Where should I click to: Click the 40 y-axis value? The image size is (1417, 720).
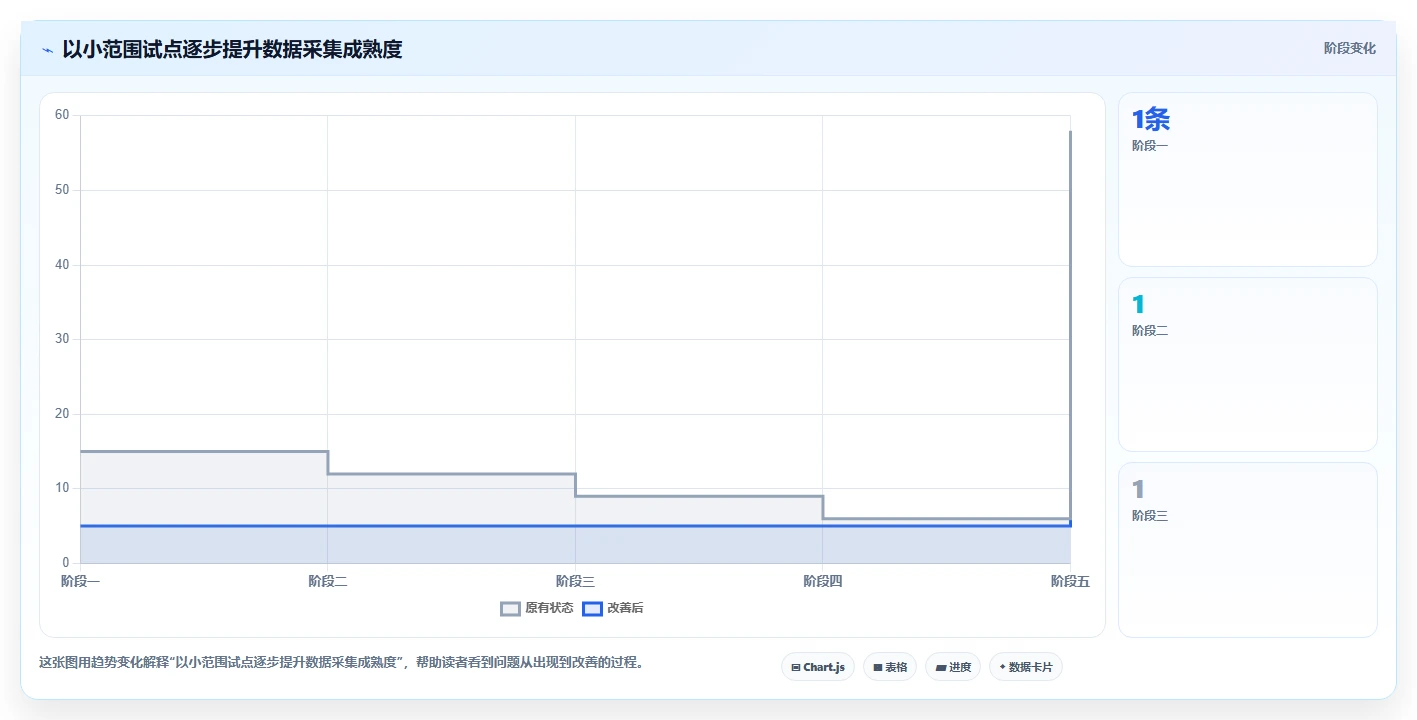coord(62,265)
